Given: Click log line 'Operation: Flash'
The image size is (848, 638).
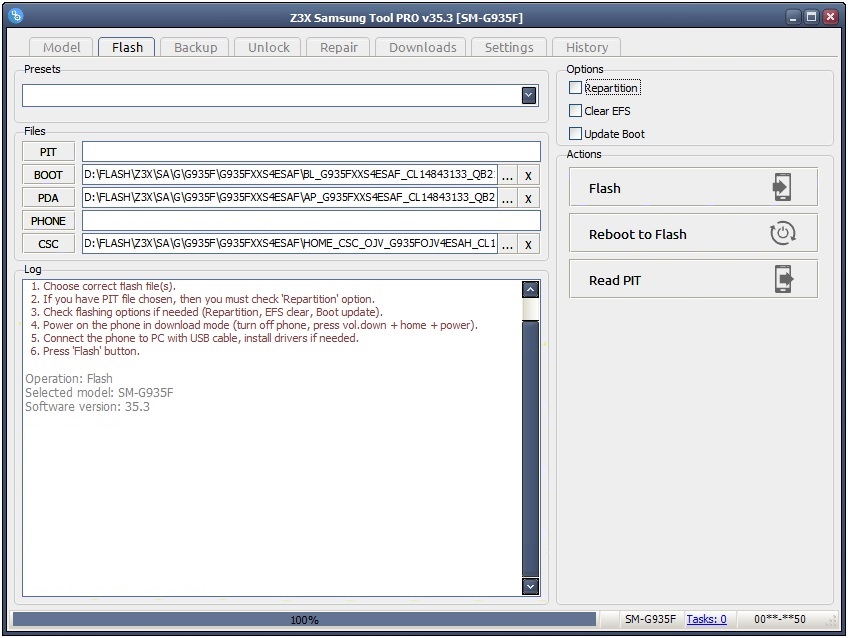Looking at the screenshot, I should (x=69, y=378).
